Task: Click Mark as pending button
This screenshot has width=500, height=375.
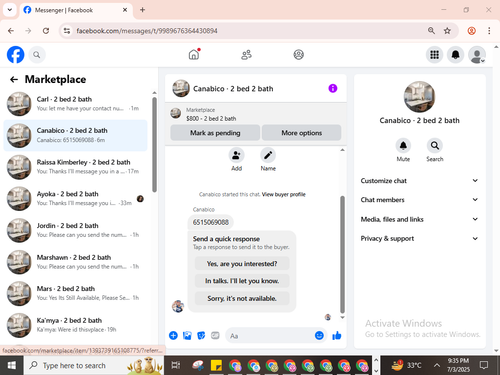Action: pos(215,133)
